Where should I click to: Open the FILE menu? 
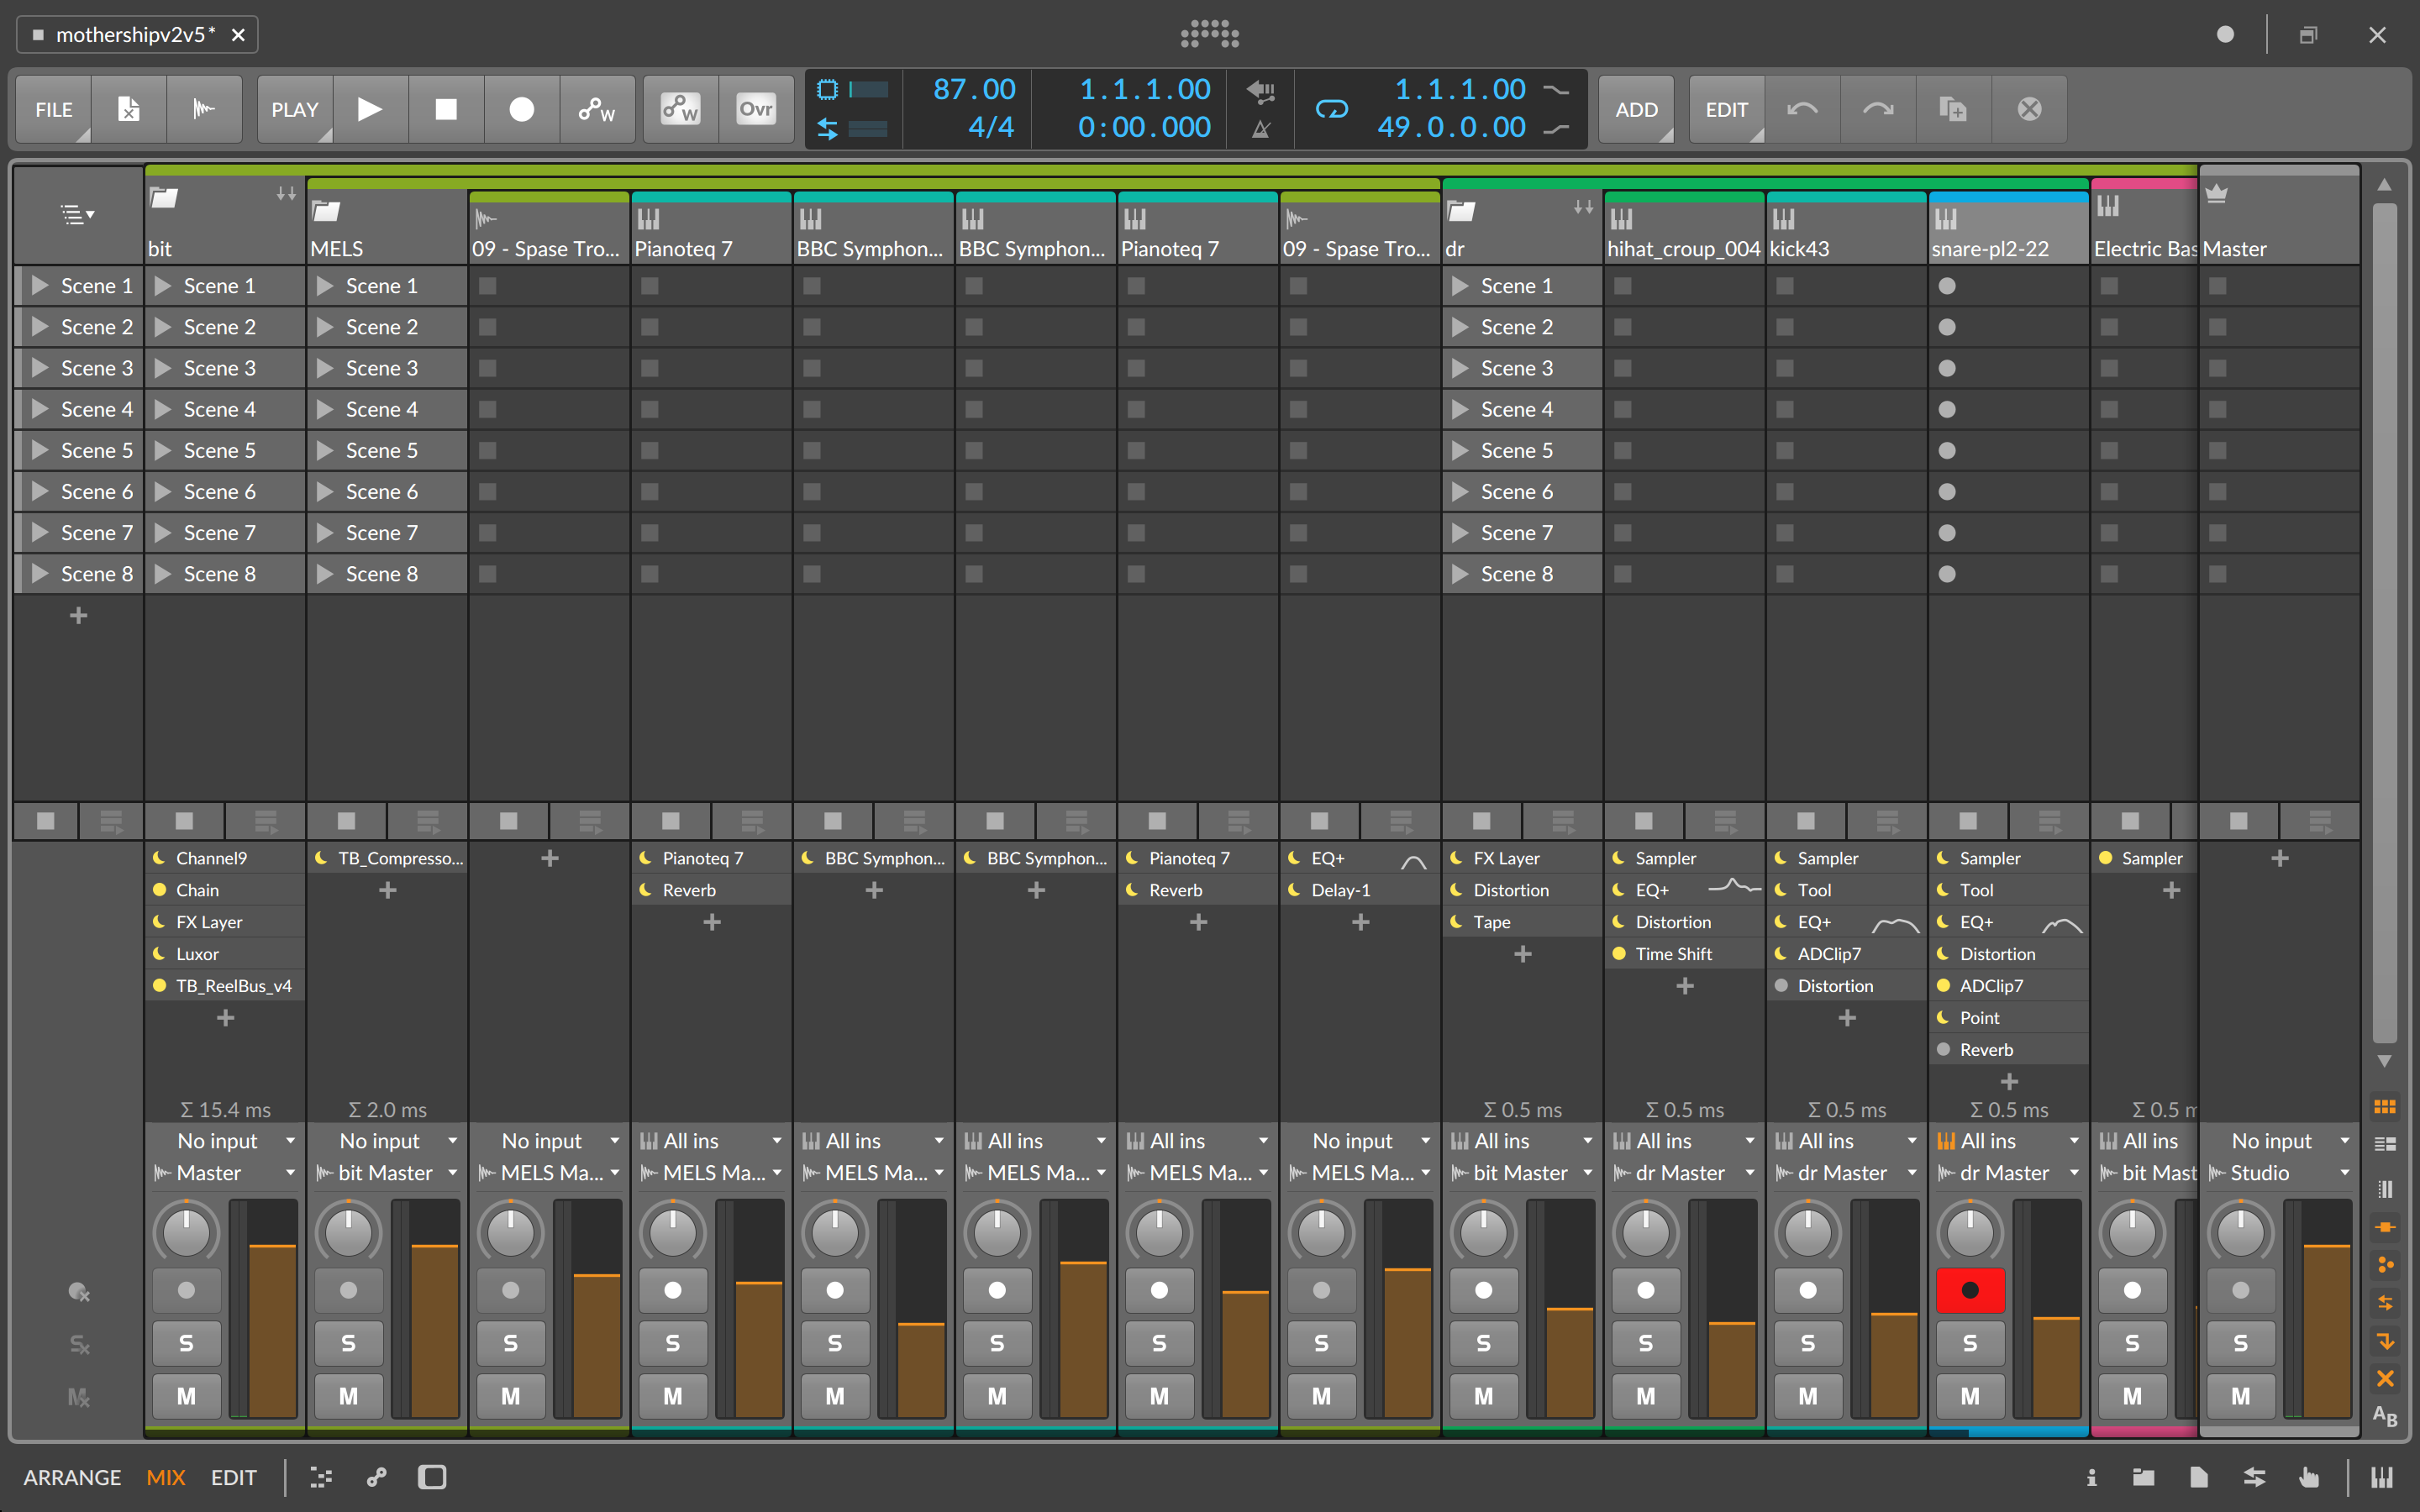pyautogui.click(x=54, y=109)
